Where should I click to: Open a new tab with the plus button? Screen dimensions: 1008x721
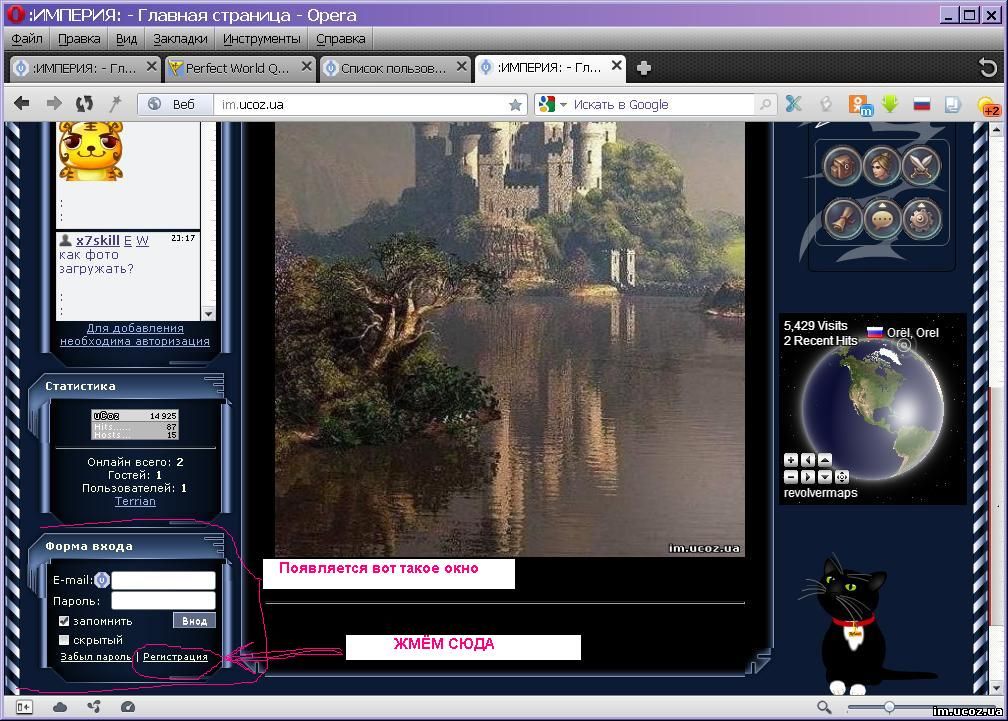[644, 67]
